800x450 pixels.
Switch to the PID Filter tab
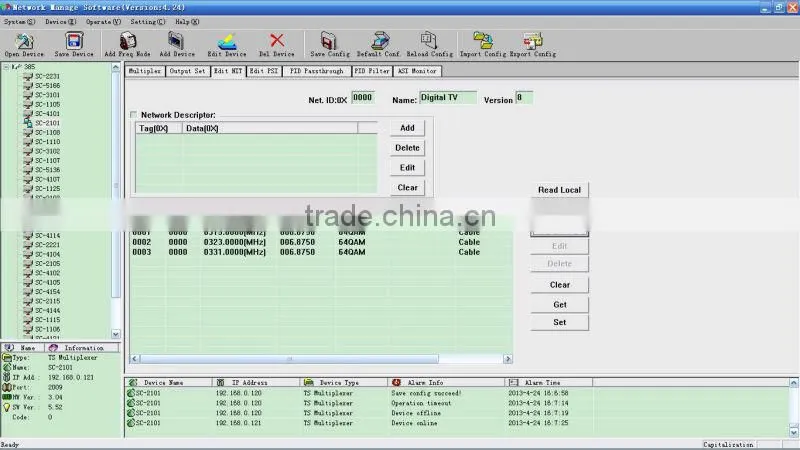(x=372, y=71)
